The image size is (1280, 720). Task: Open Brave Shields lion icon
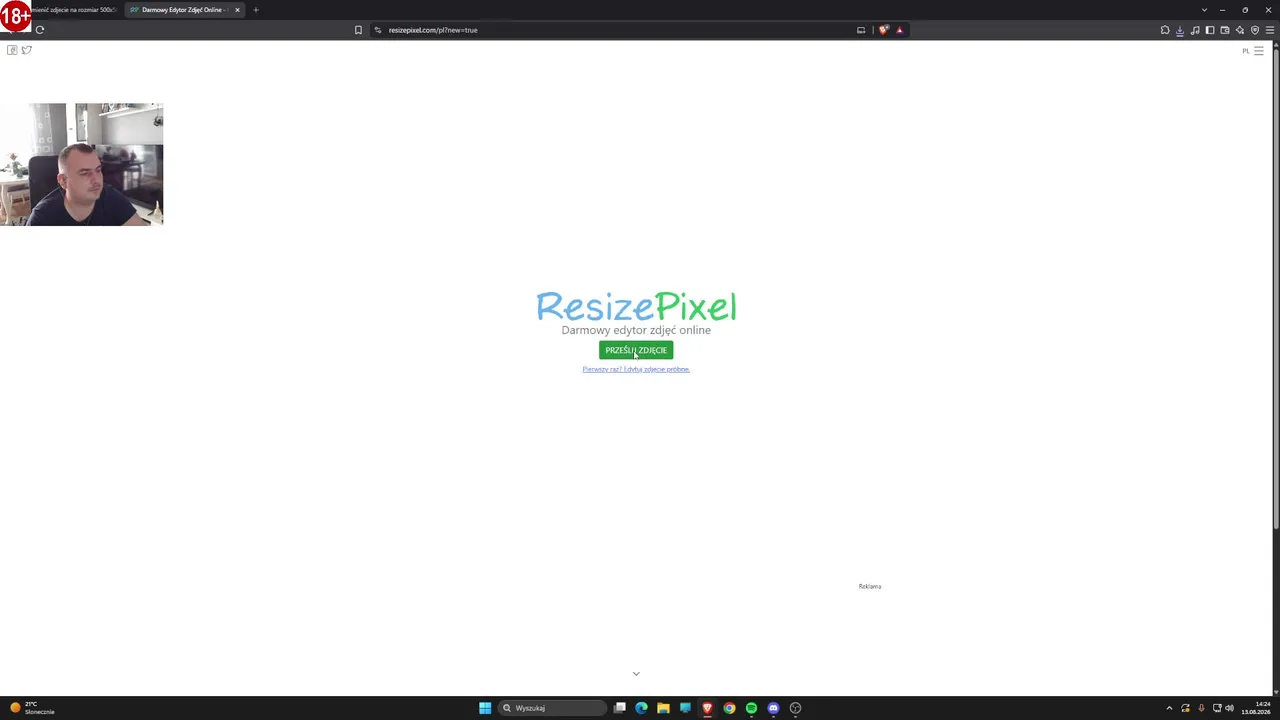point(883,30)
